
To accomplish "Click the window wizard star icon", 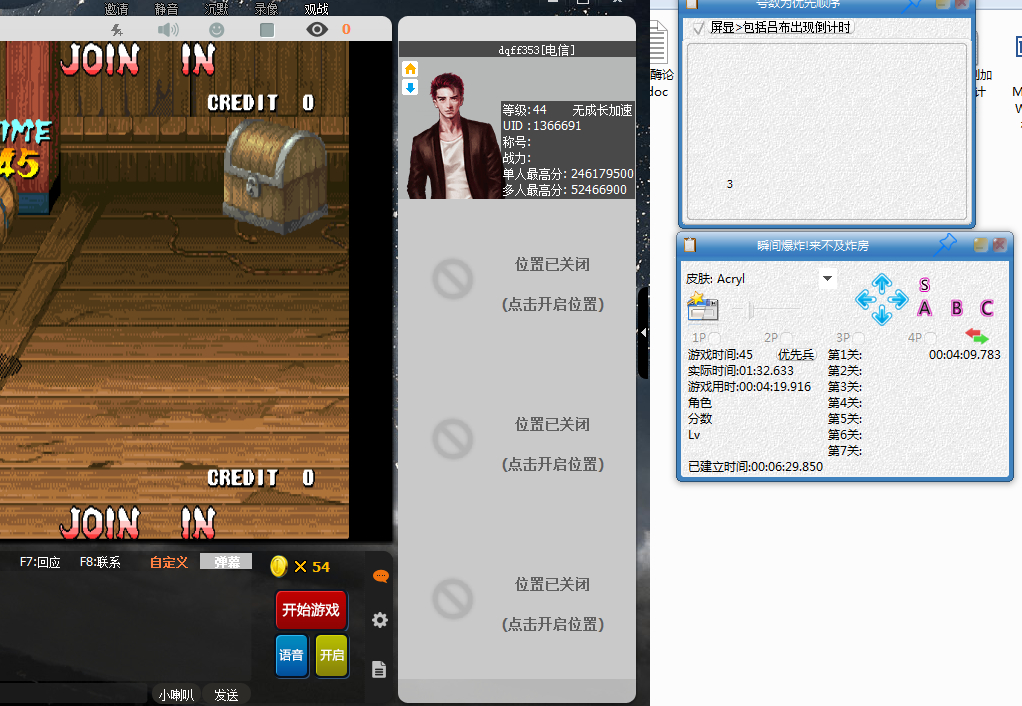I will tap(703, 306).
